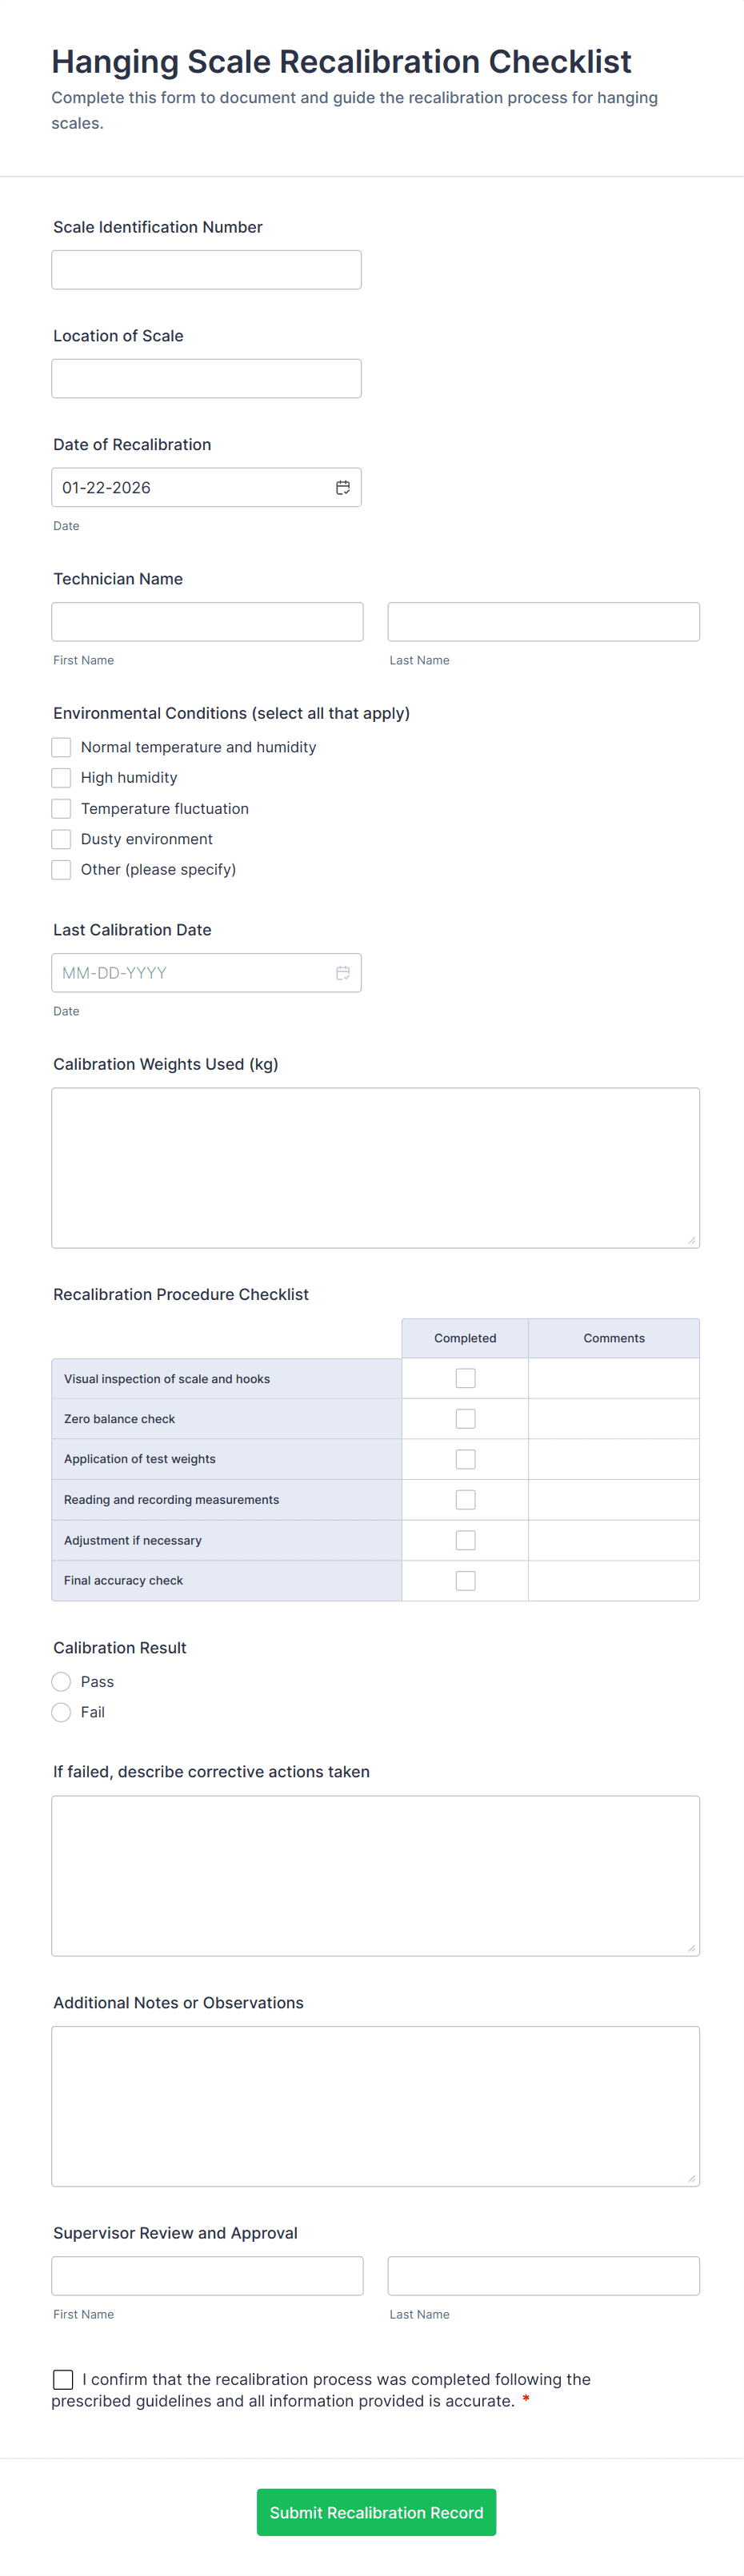The height and width of the screenshot is (2576, 744).
Task: Mark Visual inspection of scale and hooks completed
Action: 465,1377
